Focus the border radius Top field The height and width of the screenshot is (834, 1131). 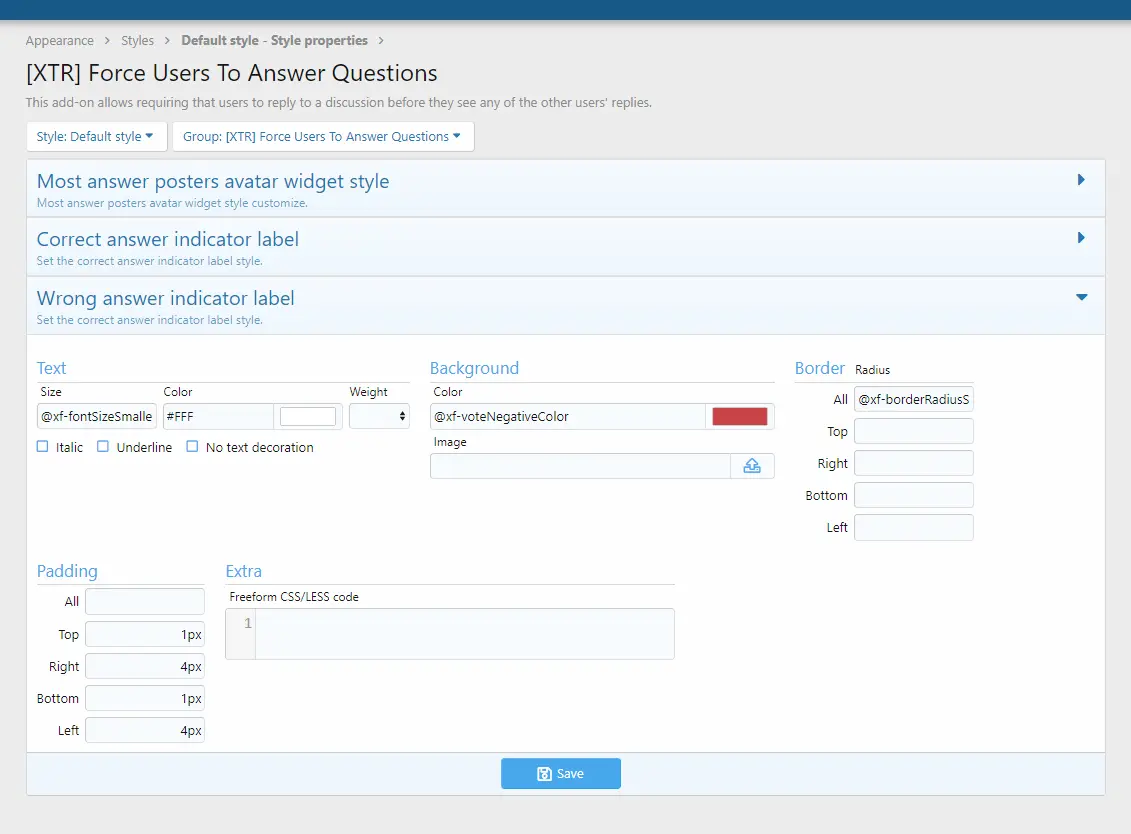point(914,431)
